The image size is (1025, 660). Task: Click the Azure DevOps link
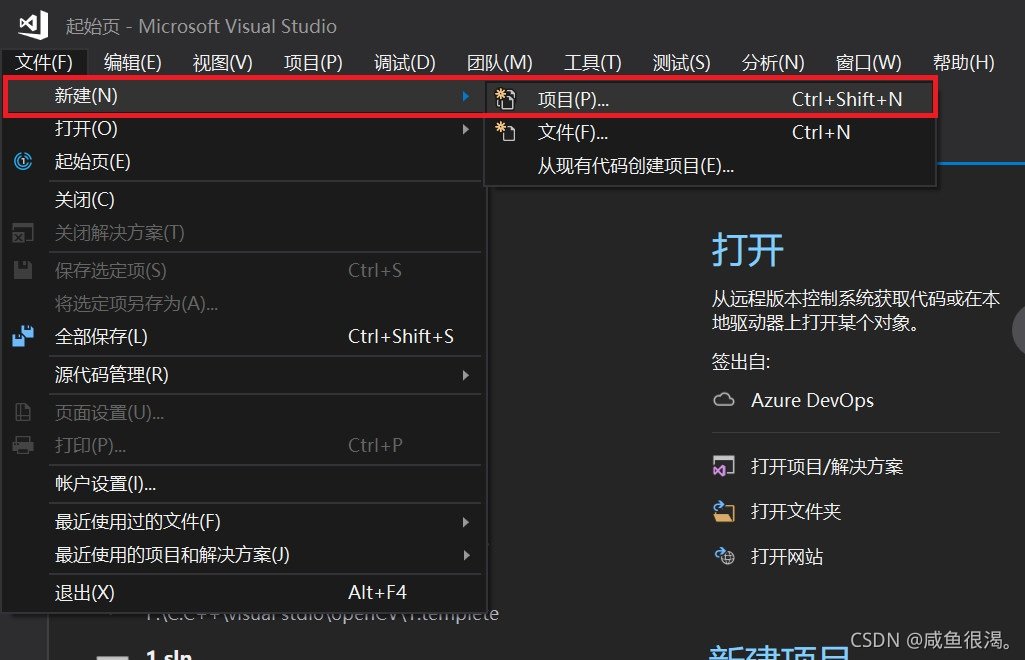pos(813,400)
